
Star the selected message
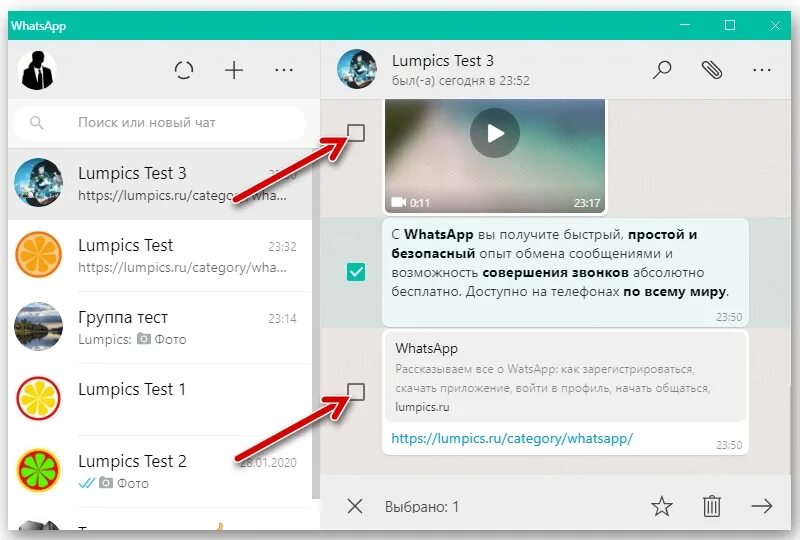[662, 506]
